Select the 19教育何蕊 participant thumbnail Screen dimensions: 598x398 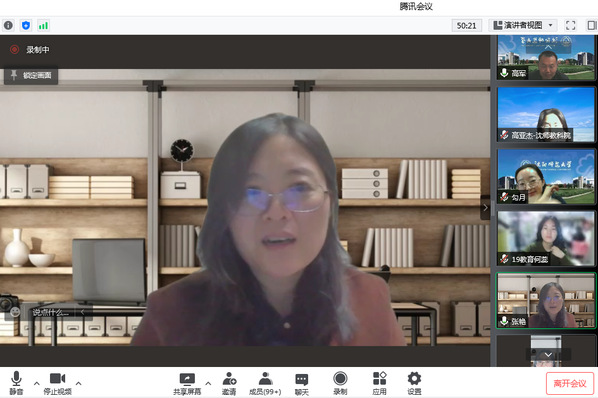[x=546, y=238]
